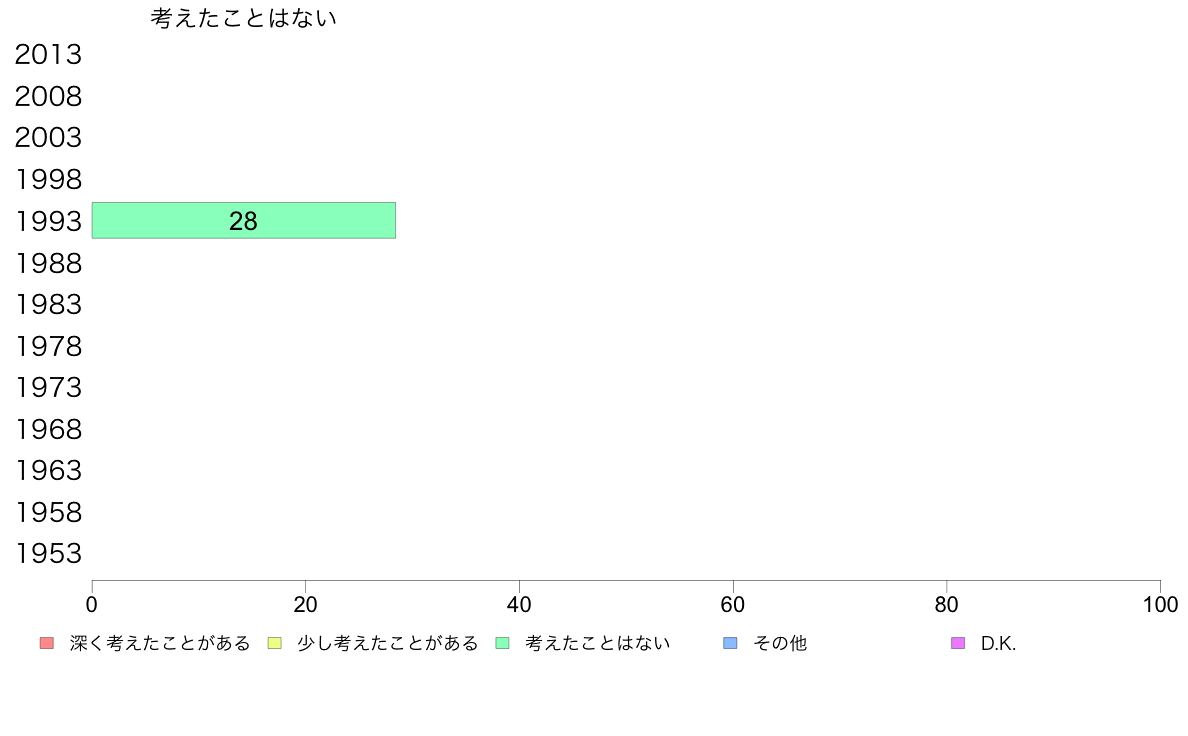Click the blue その他 legend swatch
Image resolution: width=1188 pixels, height=736 pixels.
coord(730,643)
